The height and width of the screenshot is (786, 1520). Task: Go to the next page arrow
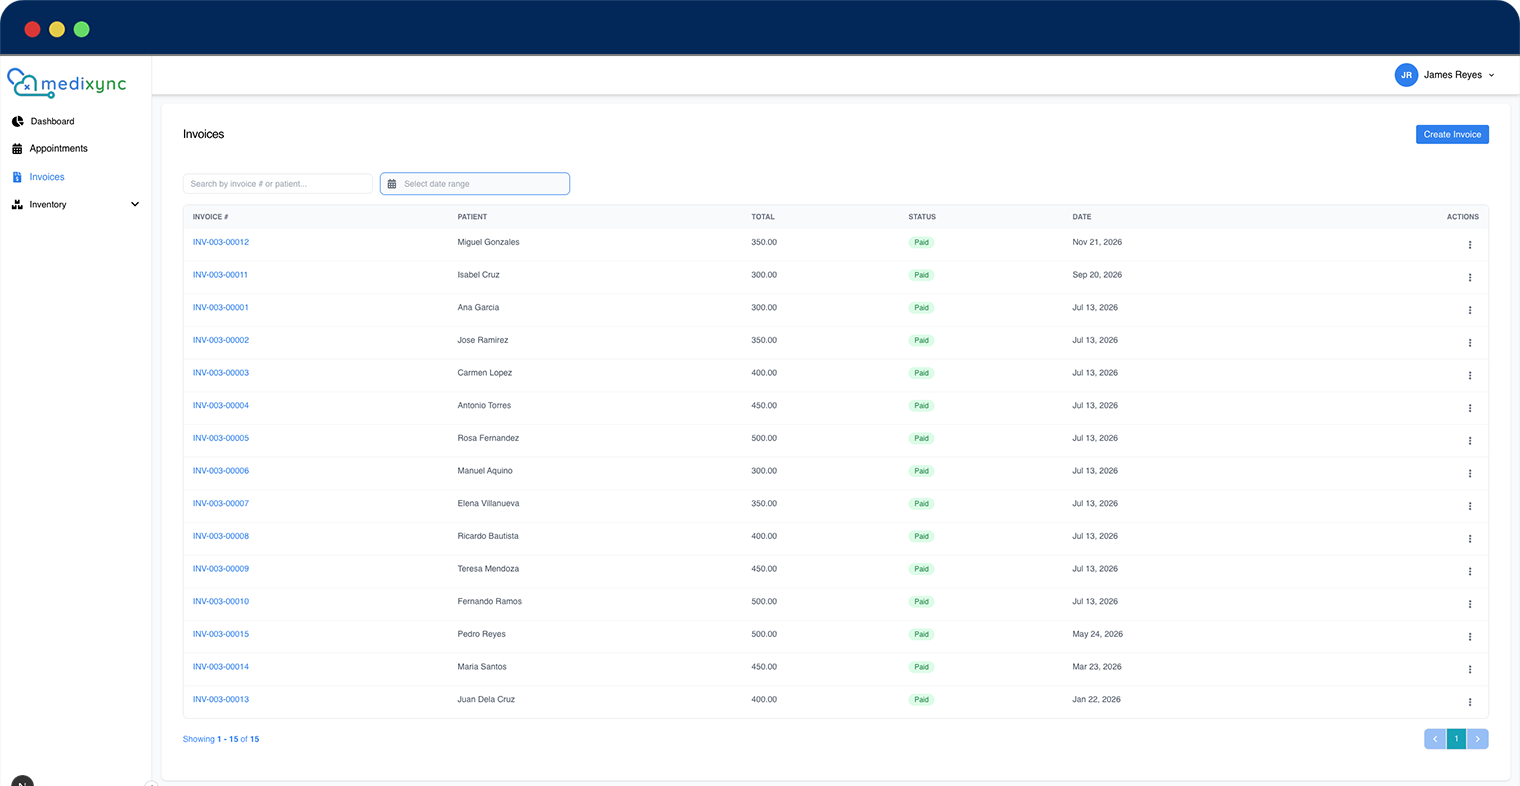click(x=1478, y=739)
